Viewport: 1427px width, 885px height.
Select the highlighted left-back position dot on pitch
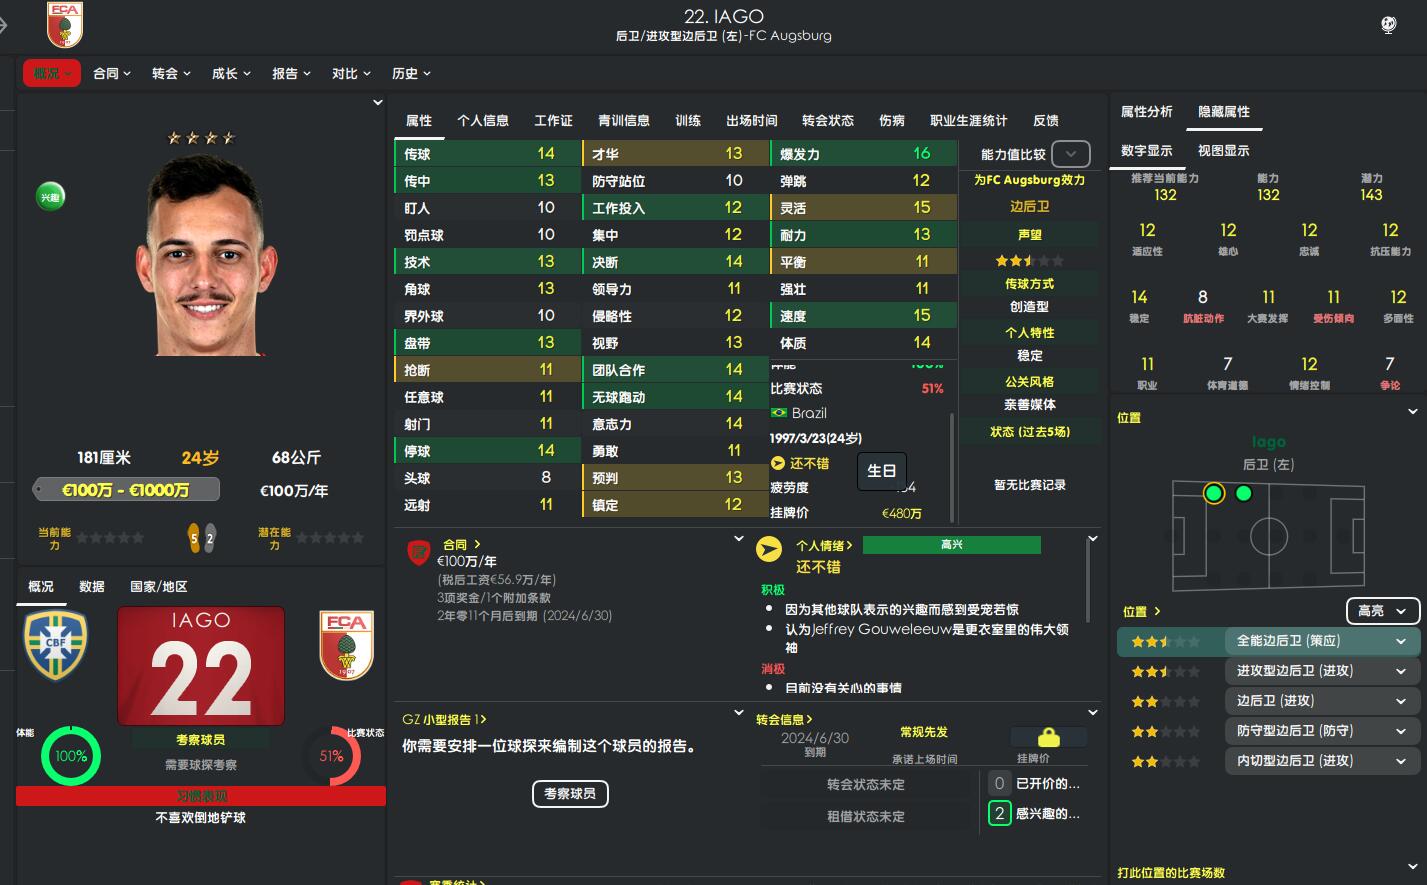[1214, 493]
